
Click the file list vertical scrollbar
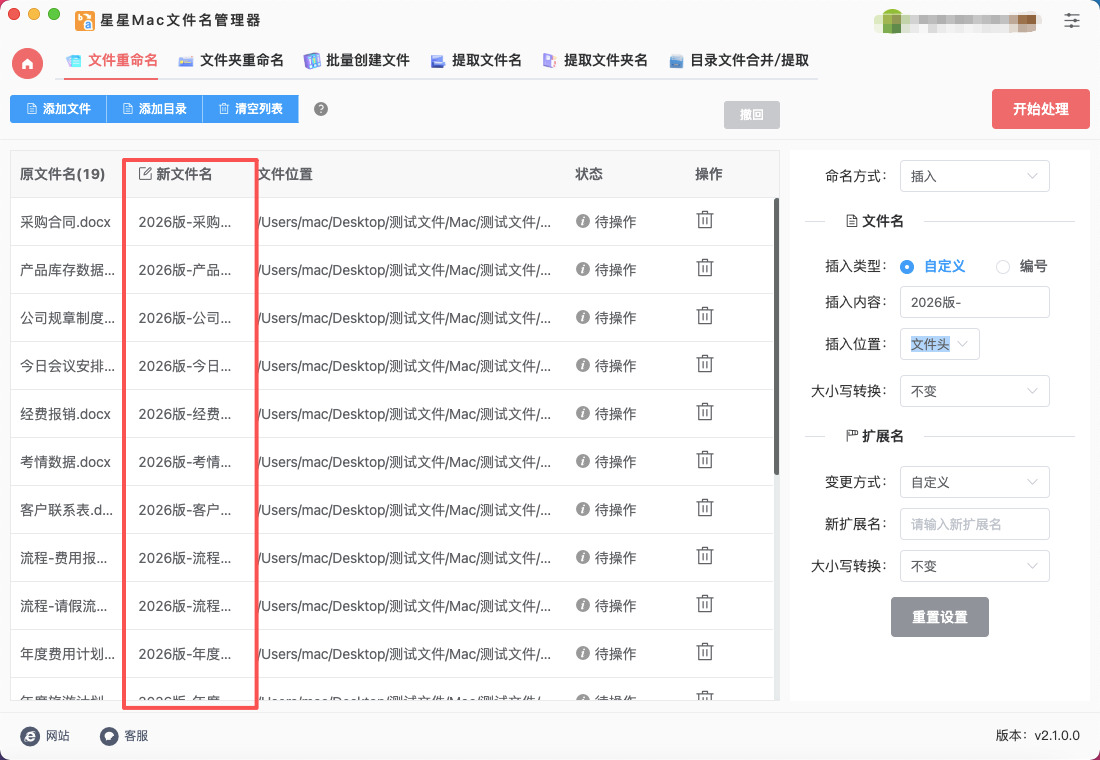(x=776, y=337)
